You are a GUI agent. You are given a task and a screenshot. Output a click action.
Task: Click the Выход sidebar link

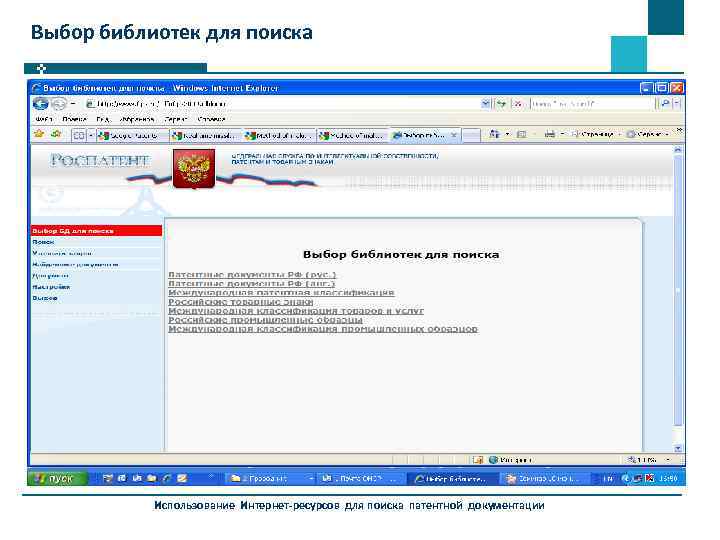45,298
